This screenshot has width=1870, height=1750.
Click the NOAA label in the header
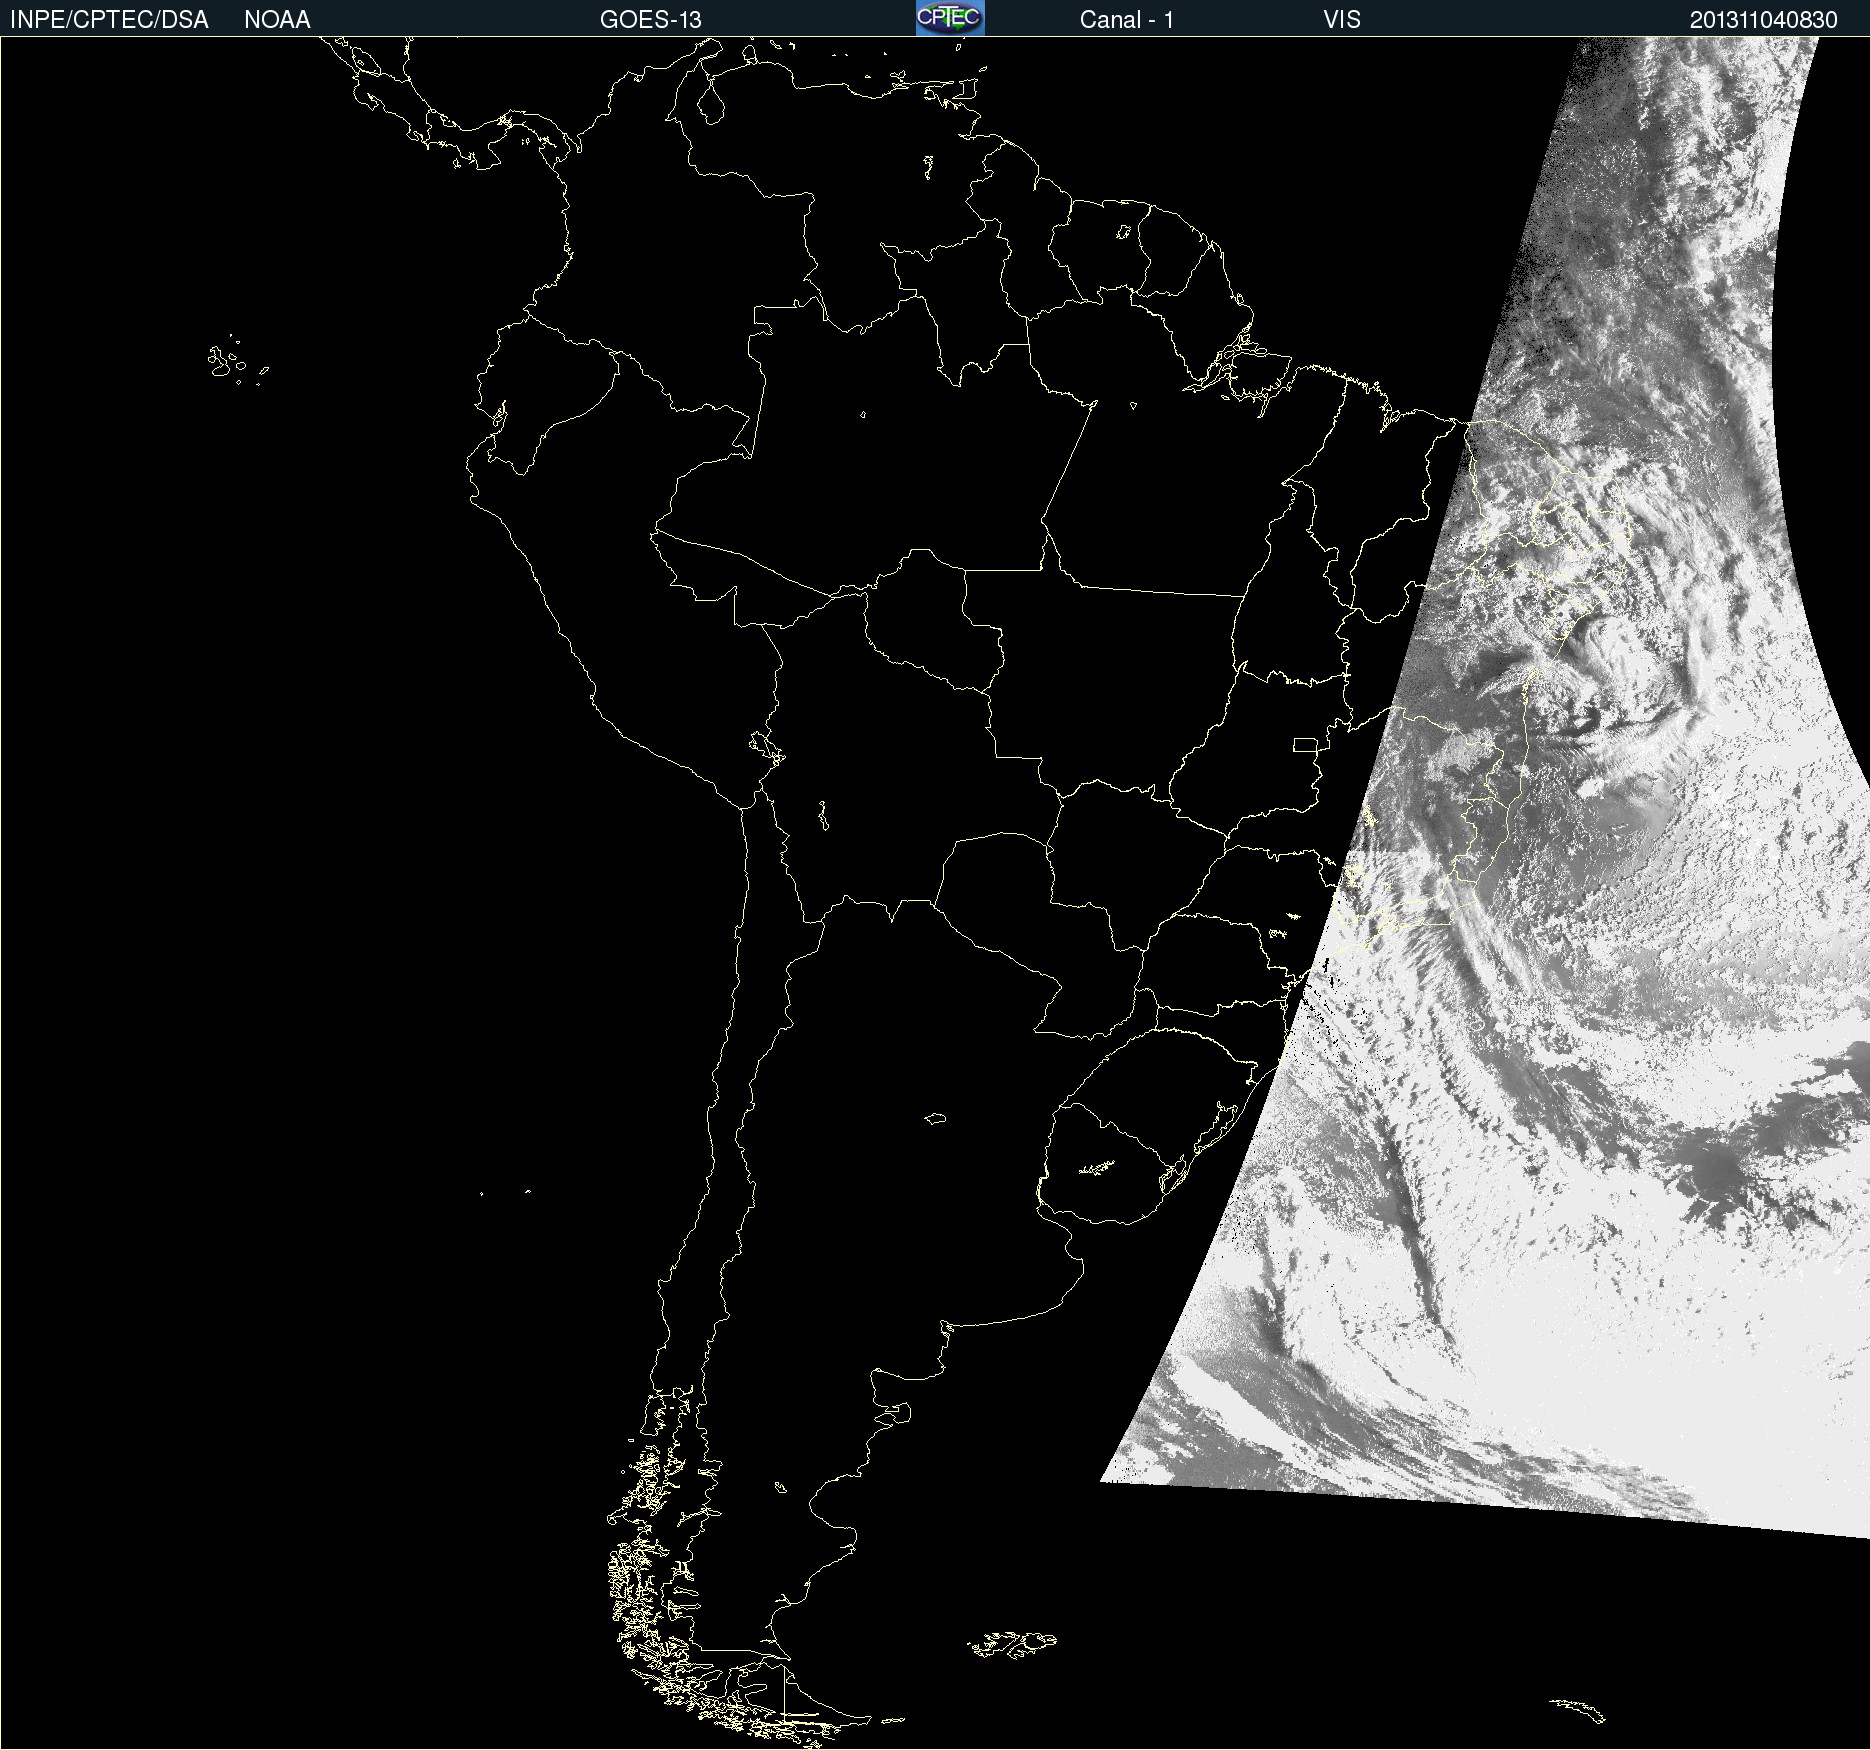point(277,20)
